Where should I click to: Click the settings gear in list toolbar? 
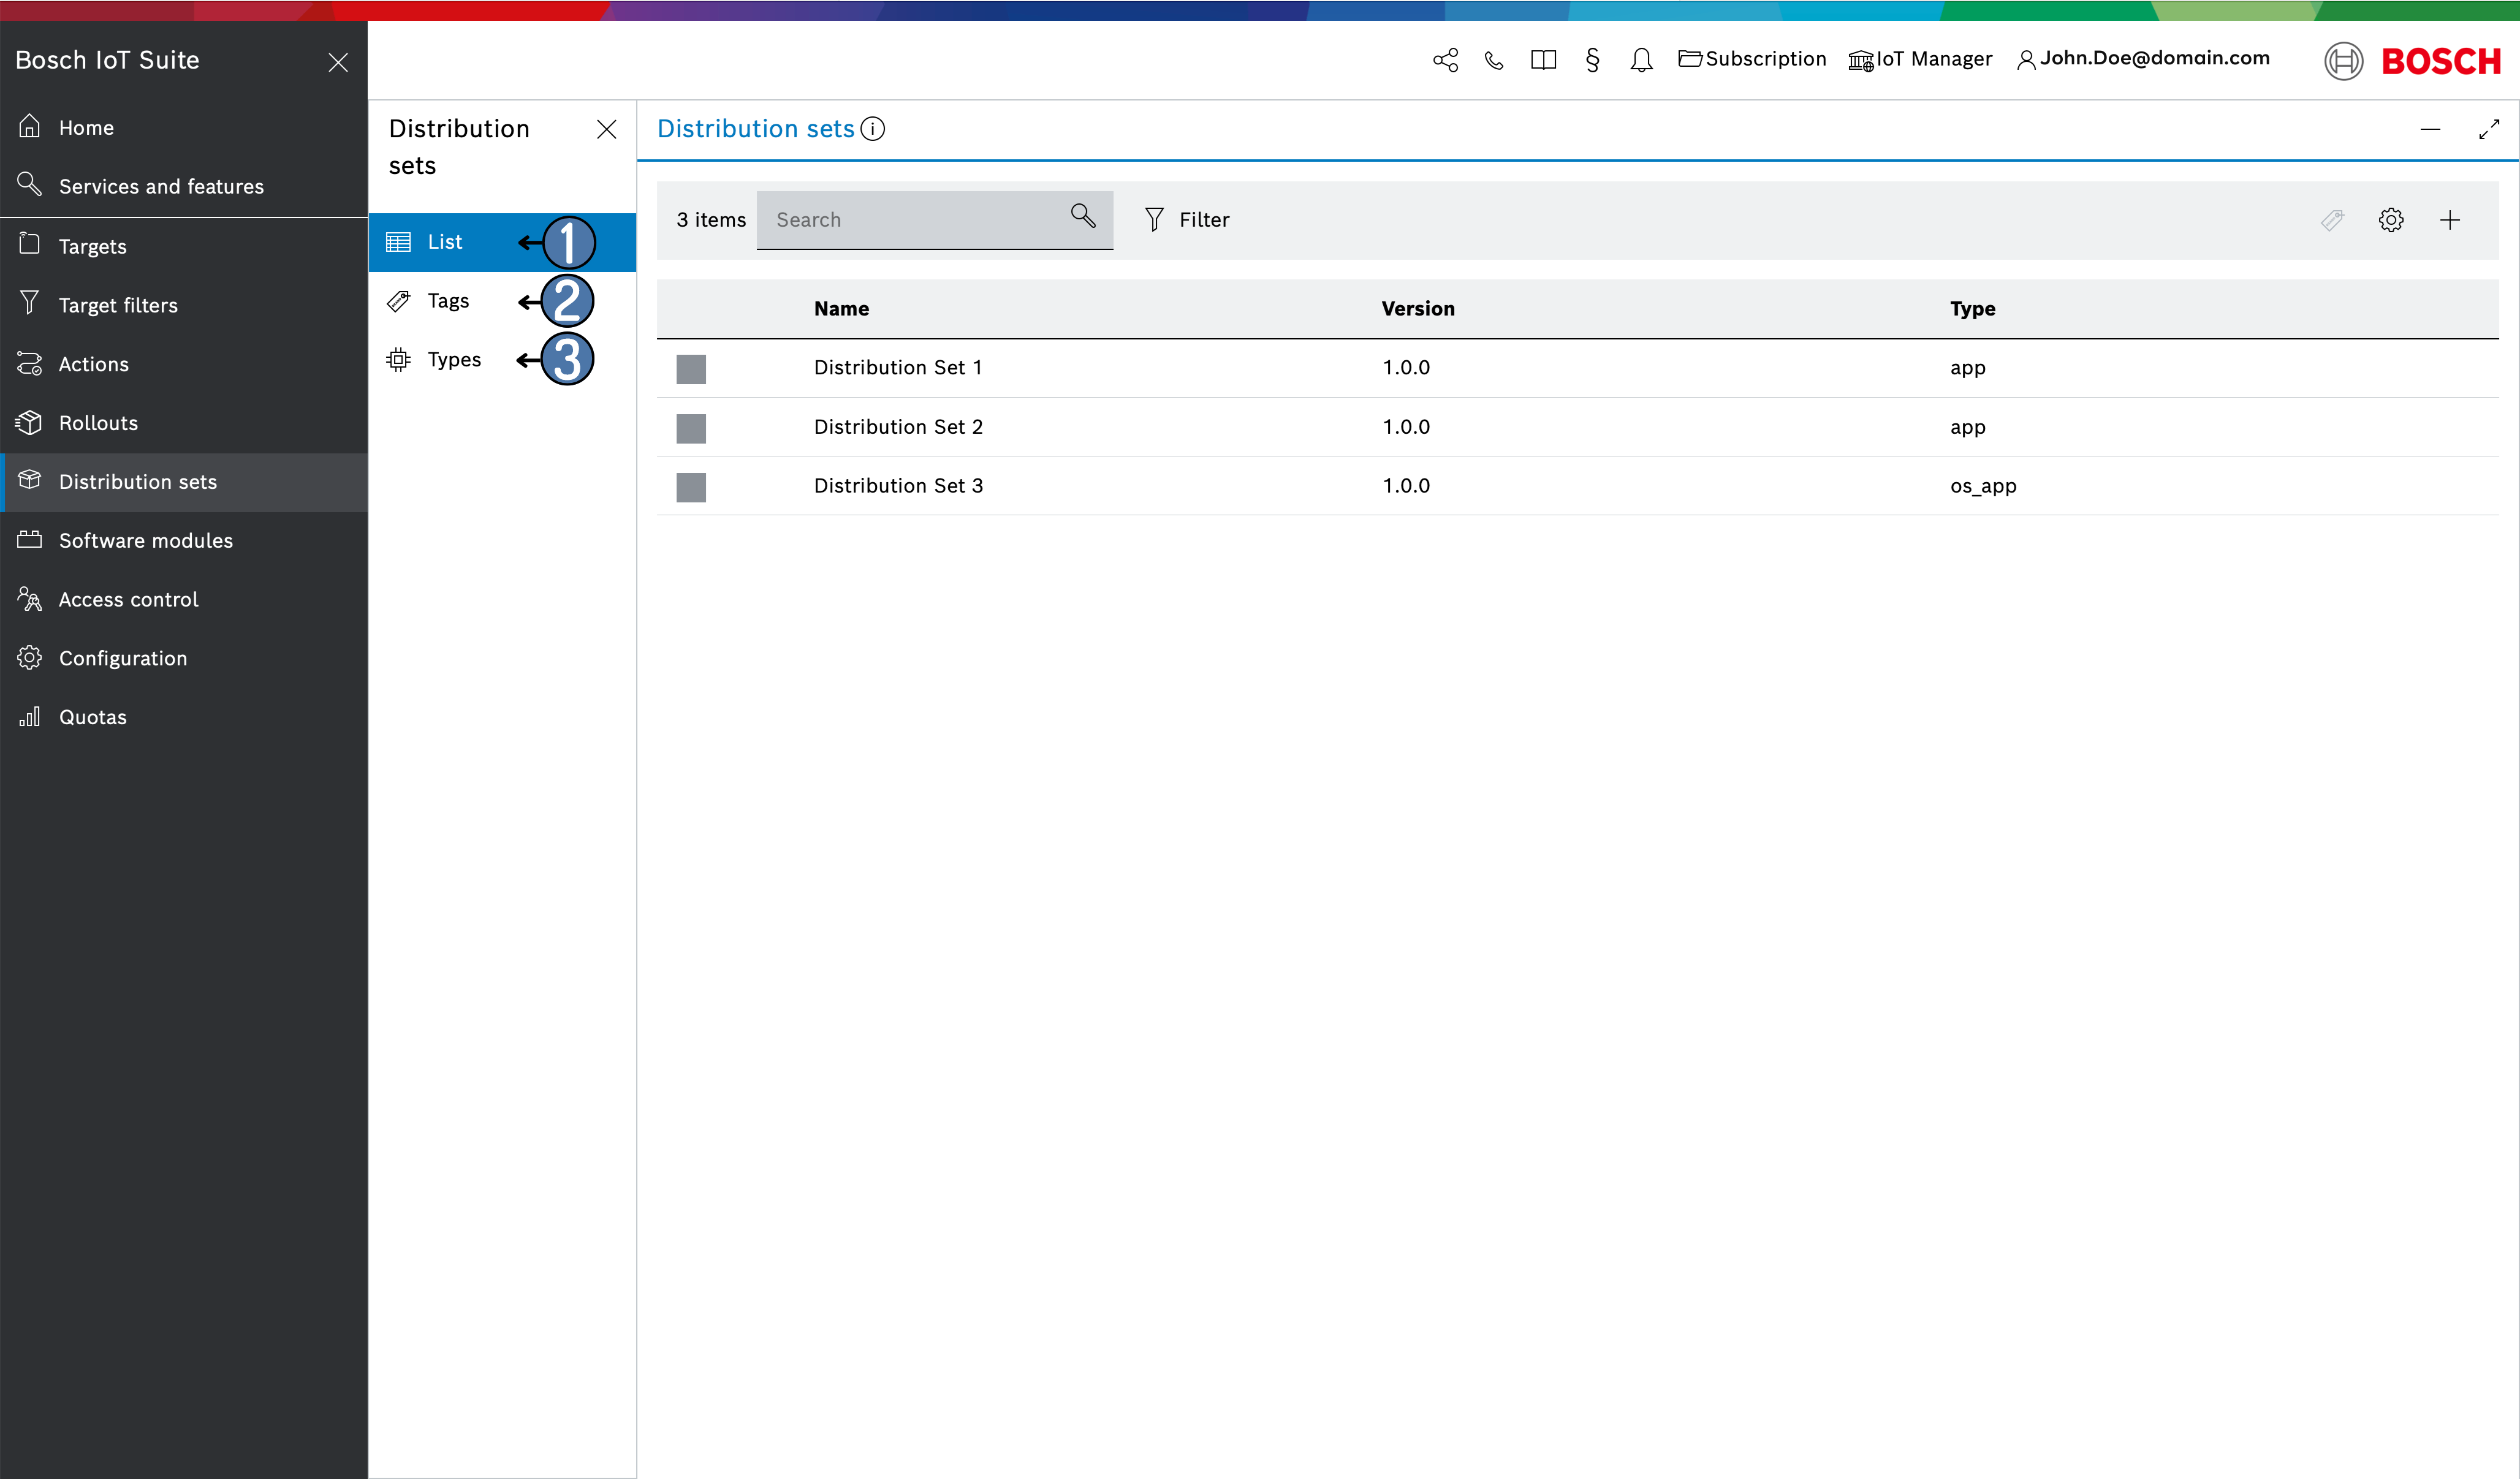click(x=2390, y=220)
